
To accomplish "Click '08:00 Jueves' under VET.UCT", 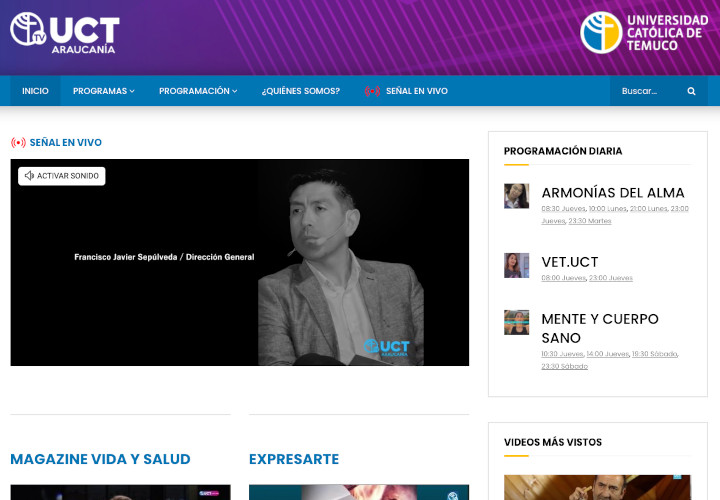I will pos(563,278).
